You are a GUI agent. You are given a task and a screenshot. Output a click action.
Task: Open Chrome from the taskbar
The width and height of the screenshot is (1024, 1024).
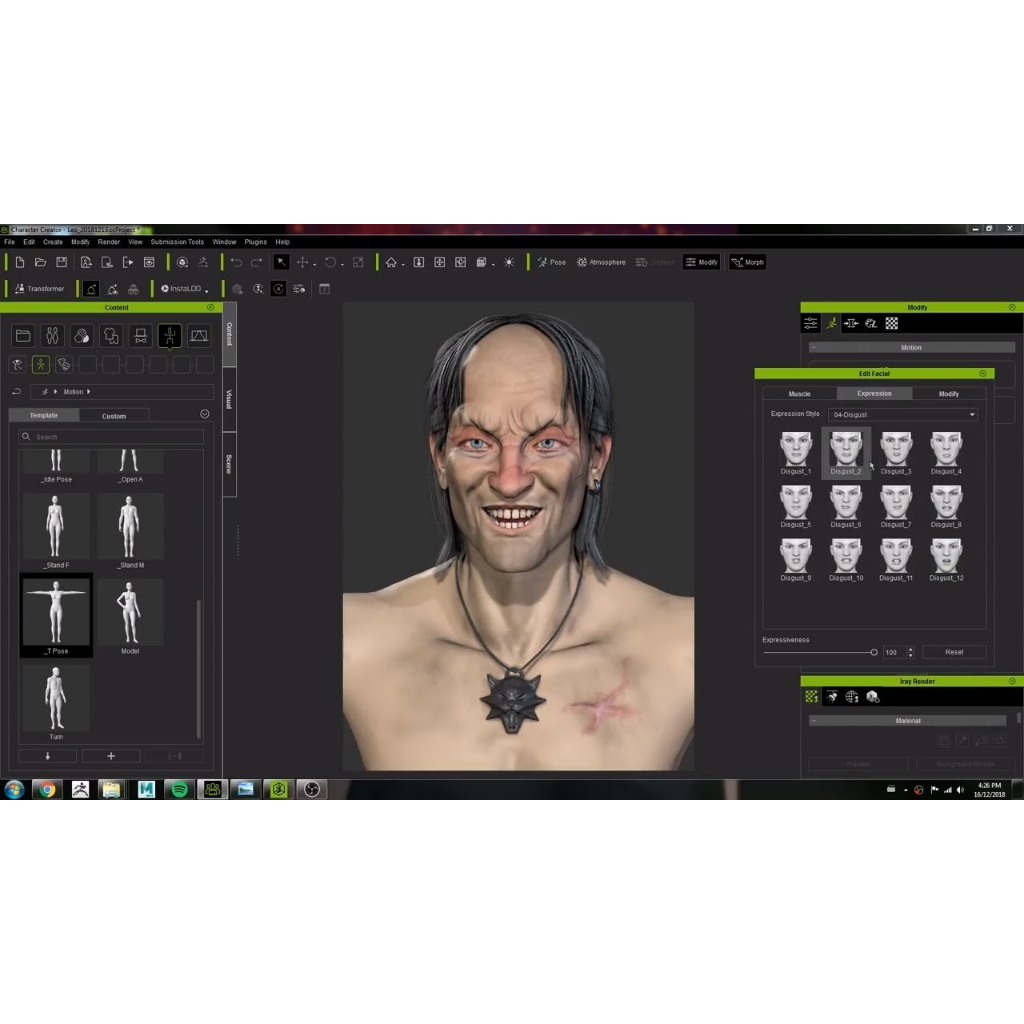(x=47, y=790)
